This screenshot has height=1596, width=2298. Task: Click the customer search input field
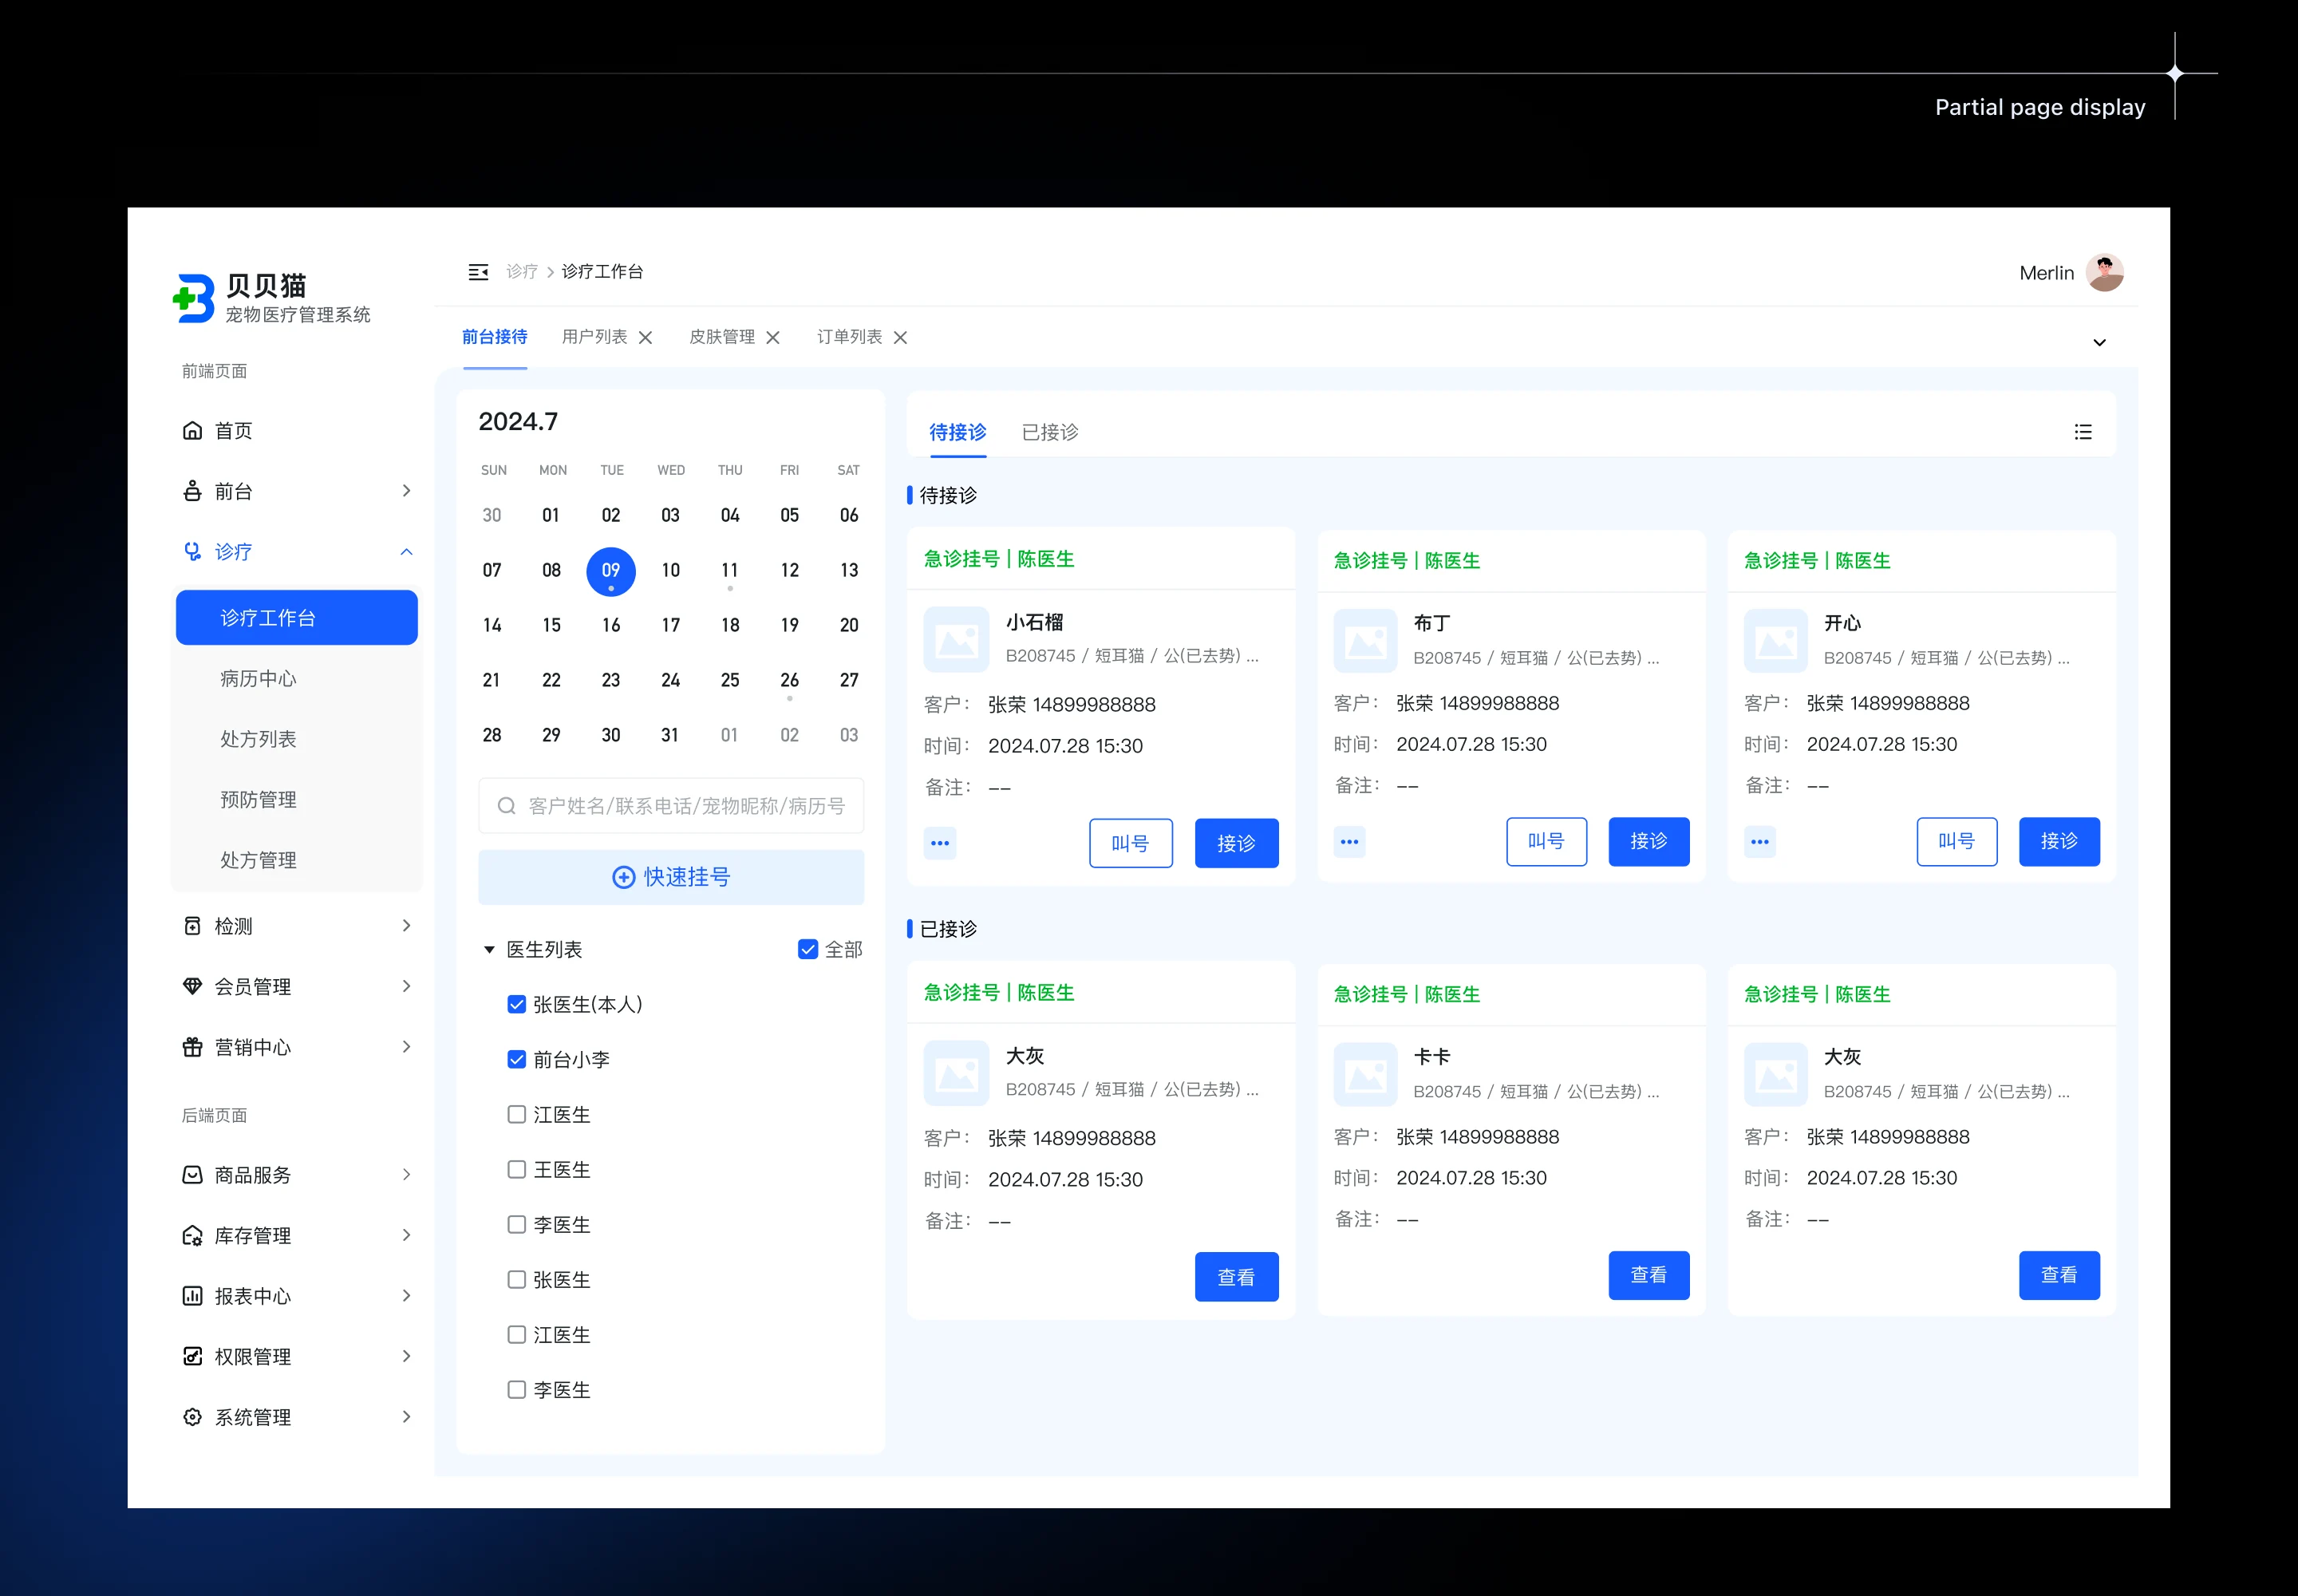685,806
